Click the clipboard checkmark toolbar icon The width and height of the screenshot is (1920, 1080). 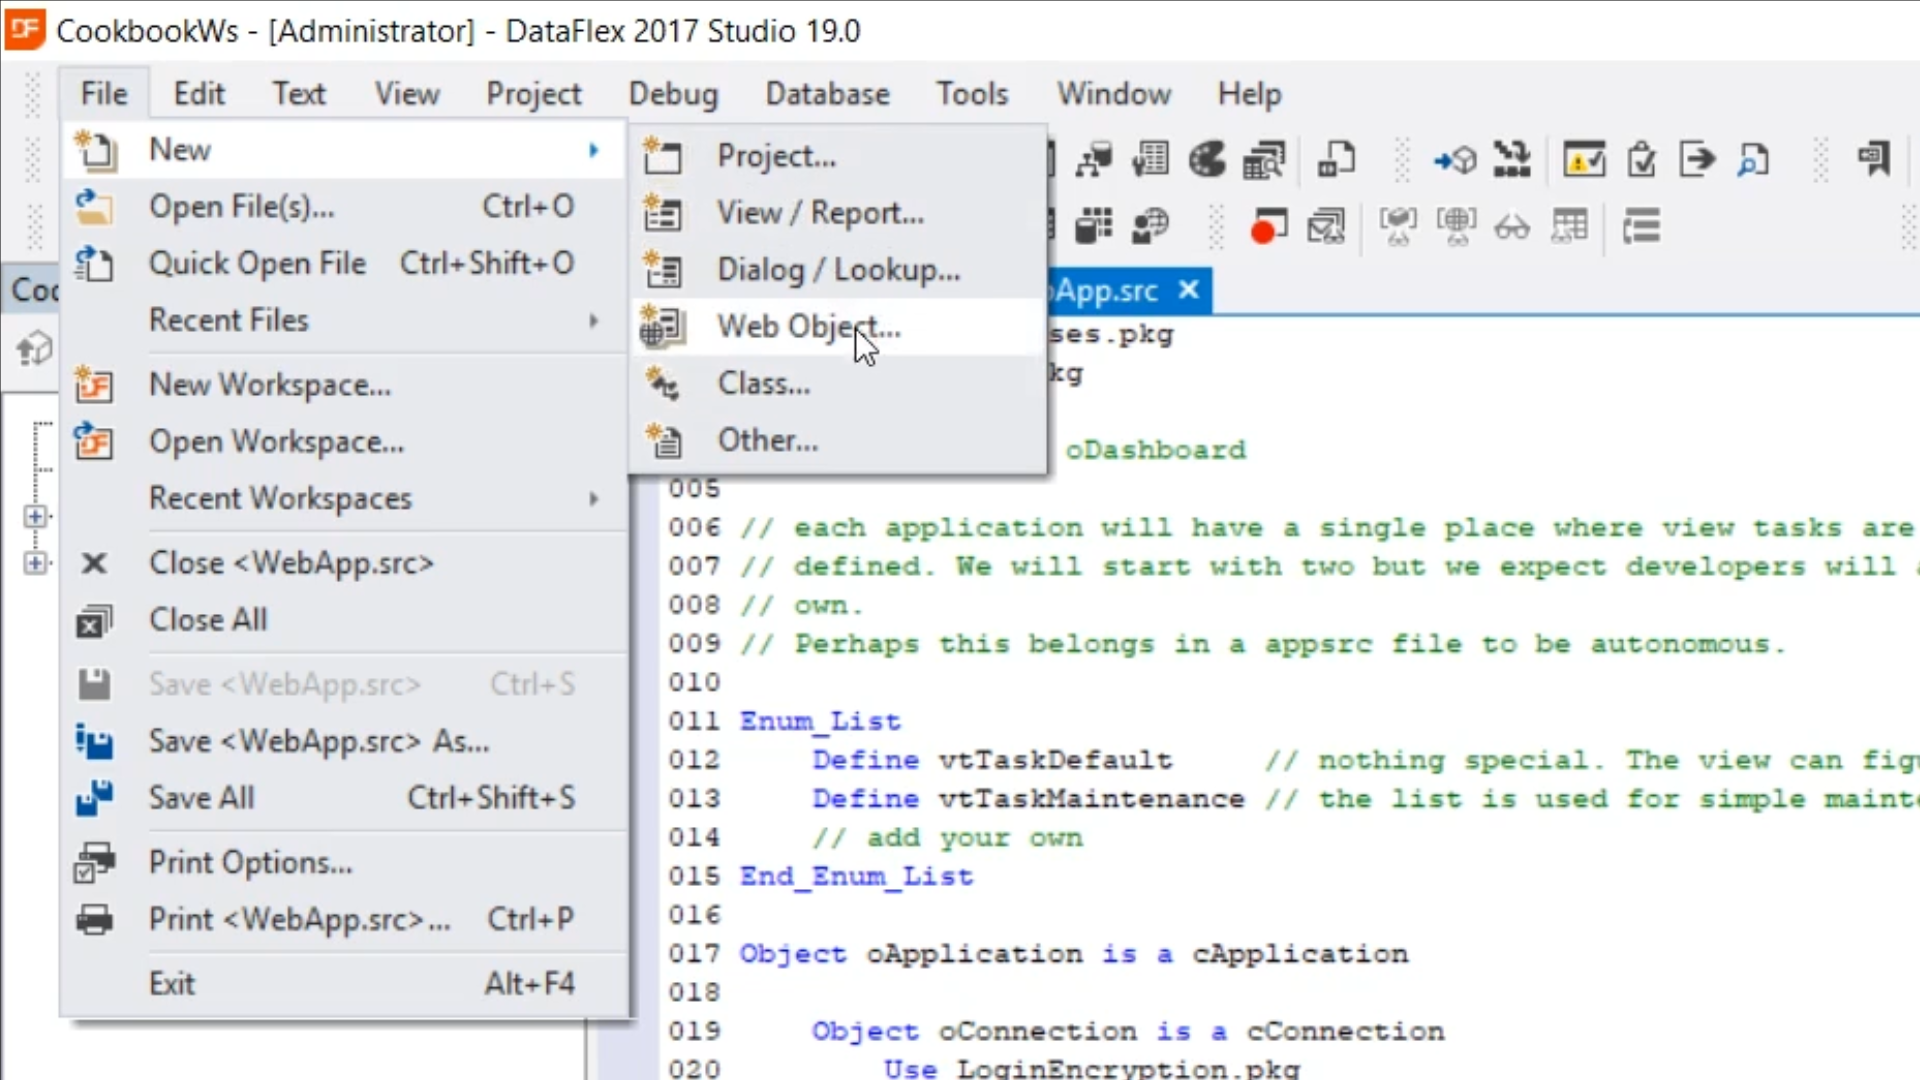(x=1641, y=159)
